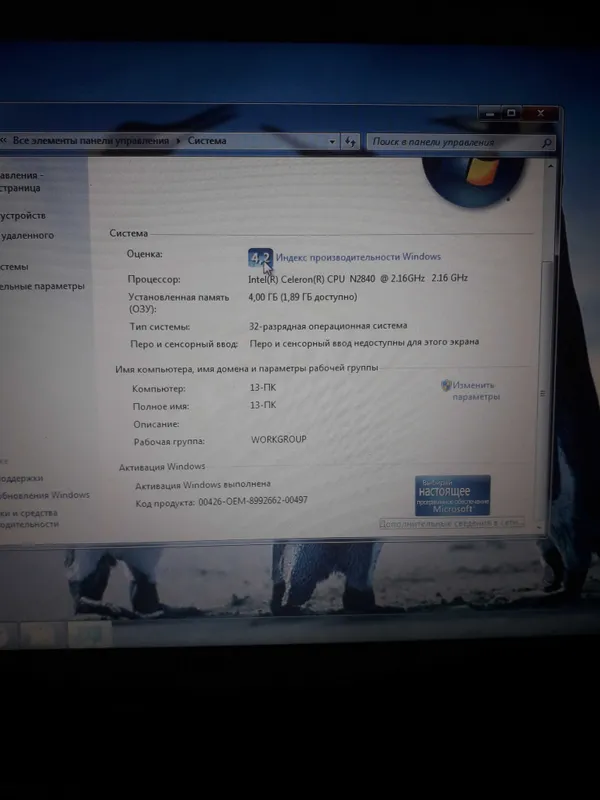Open Дополнительные сведения в сети link
Screen dimensions: 600x800
pos(452,523)
